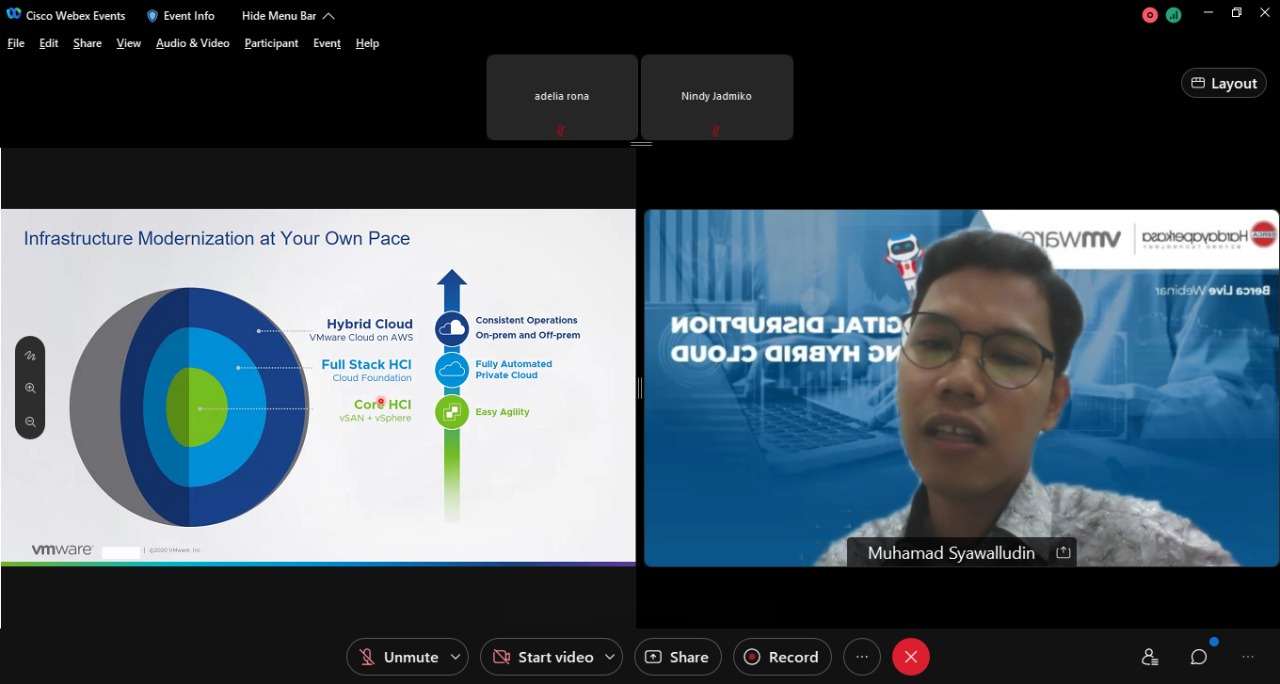The height and width of the screenshot is (684, 1280).
Task: Restore down the Webex window
Action: coord(1237,13)
